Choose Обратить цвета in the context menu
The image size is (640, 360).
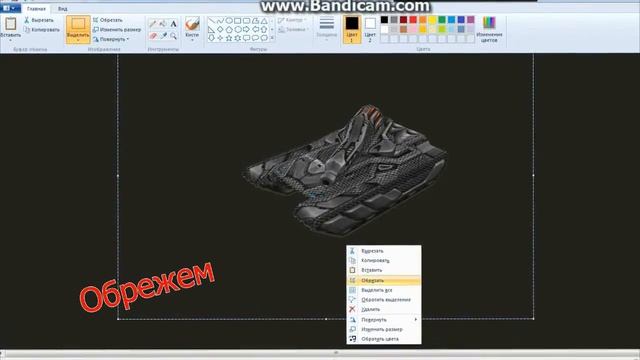click(x=384, y=339)
